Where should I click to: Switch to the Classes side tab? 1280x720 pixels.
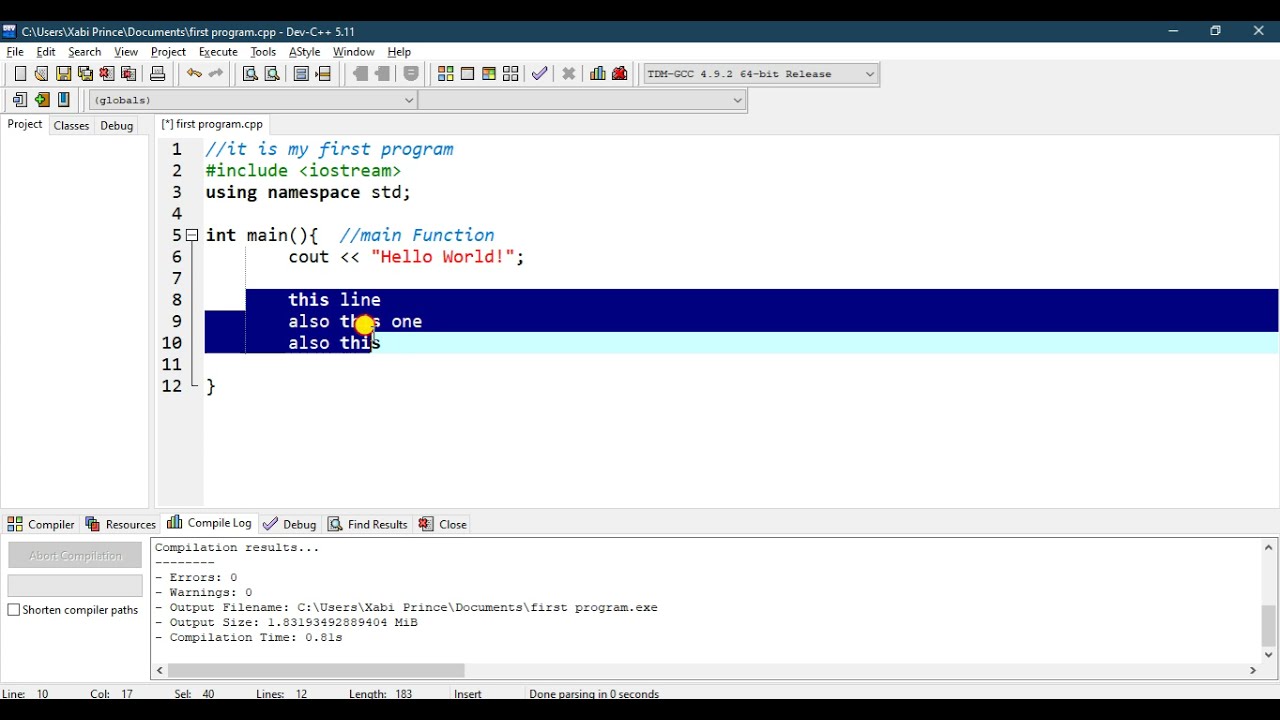(71, 126)
